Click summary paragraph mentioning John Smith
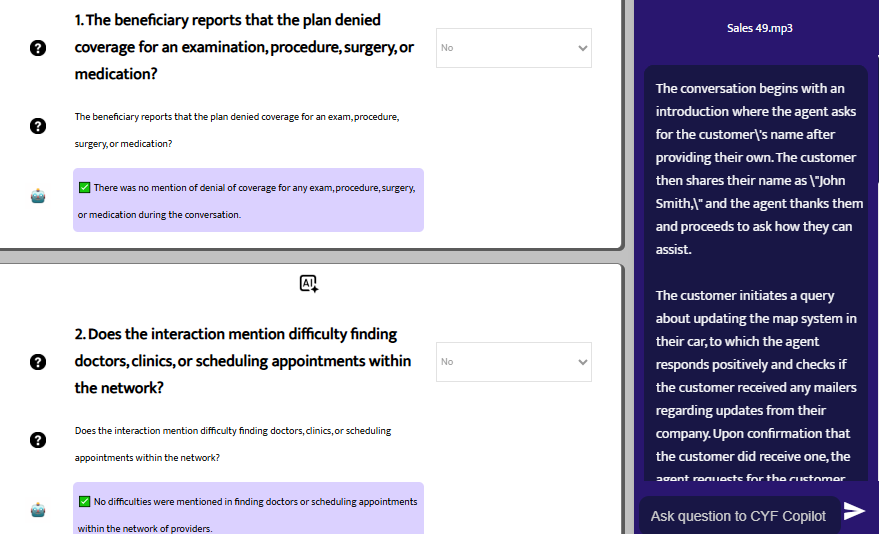 (759, 169)
